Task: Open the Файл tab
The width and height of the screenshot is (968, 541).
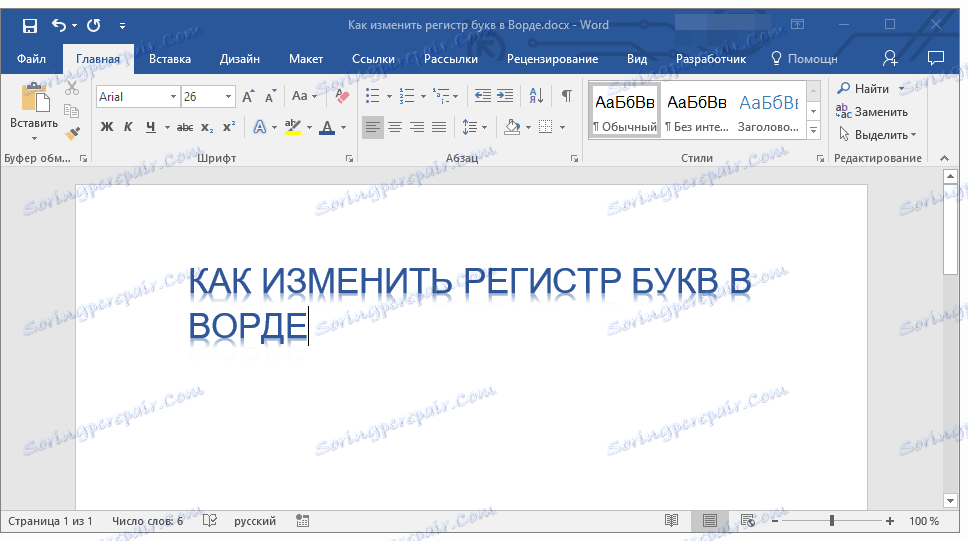Action: pos(31,59)
